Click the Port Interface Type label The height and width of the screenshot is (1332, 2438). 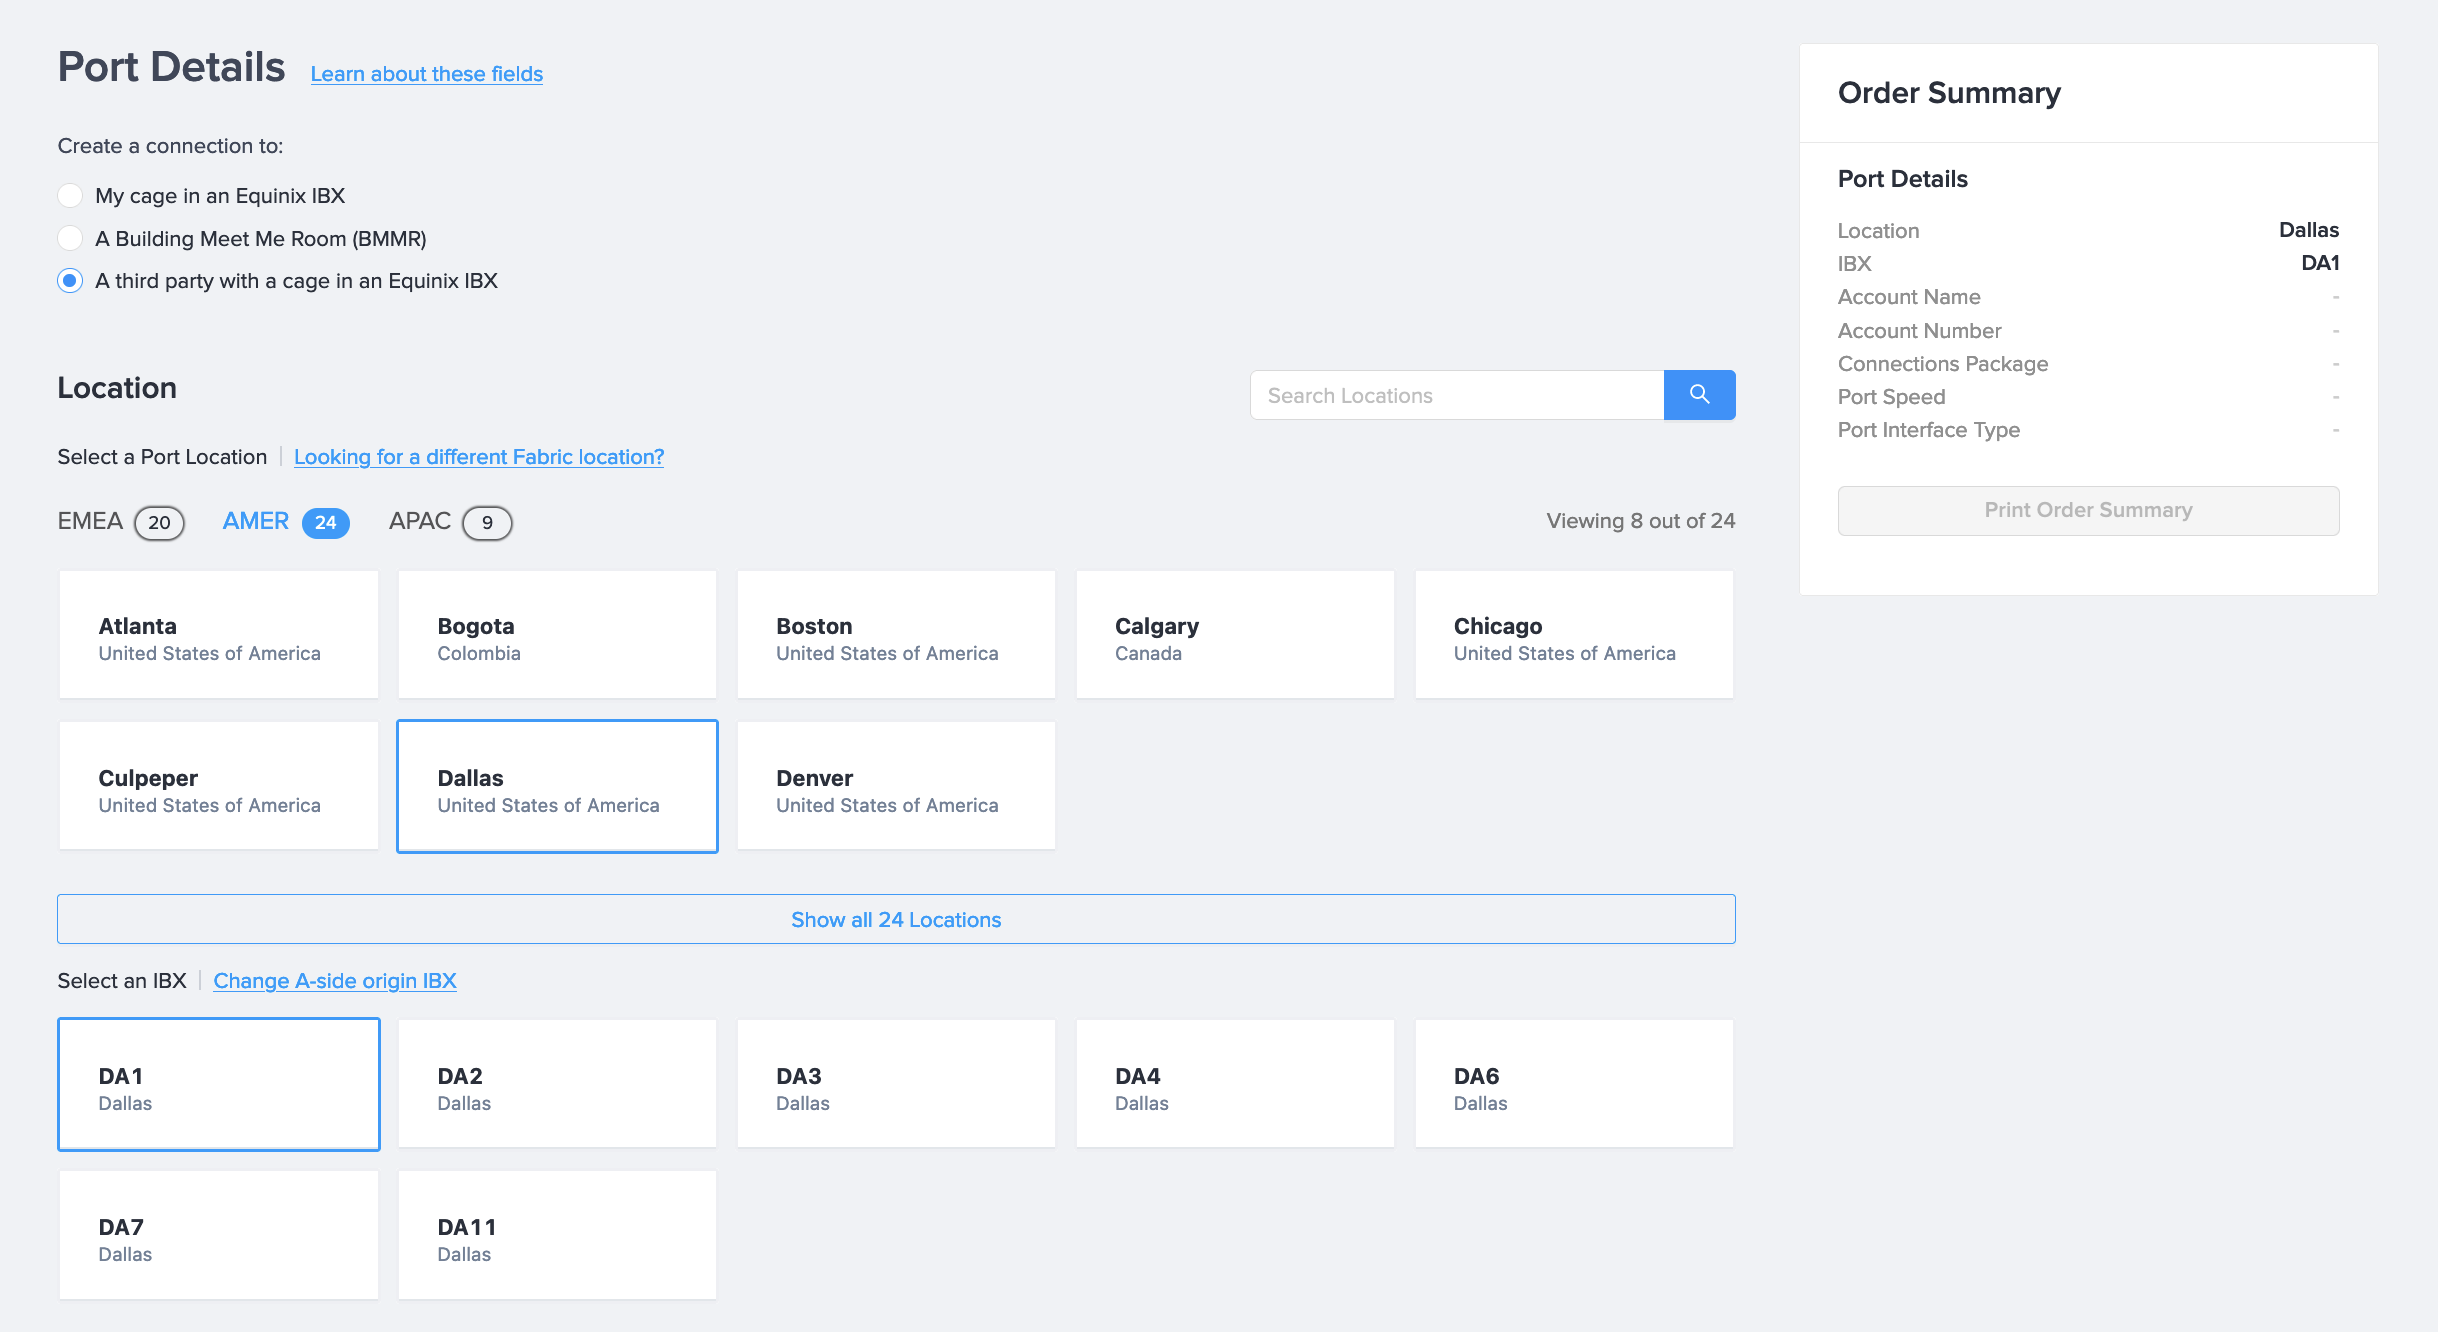coord(1929,430)
